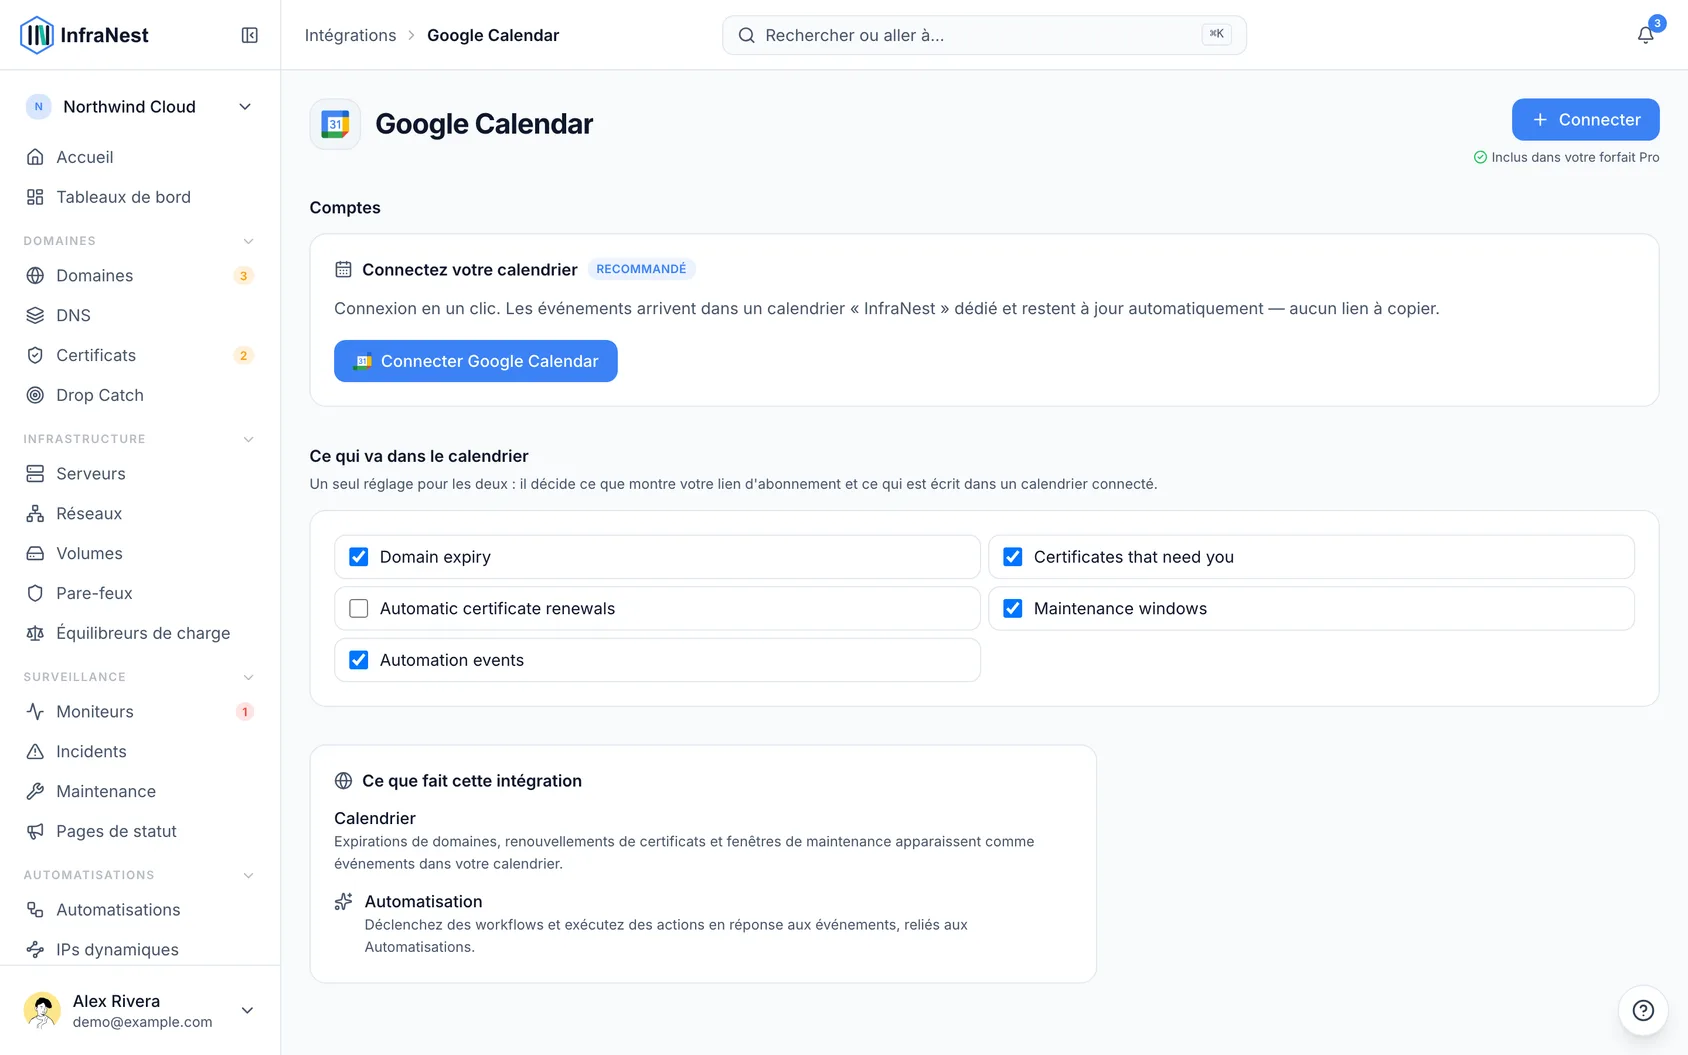Screen dimensions: 1688x1055
Task: Click the Moniteurs activity icon
Action: point(35,711)
